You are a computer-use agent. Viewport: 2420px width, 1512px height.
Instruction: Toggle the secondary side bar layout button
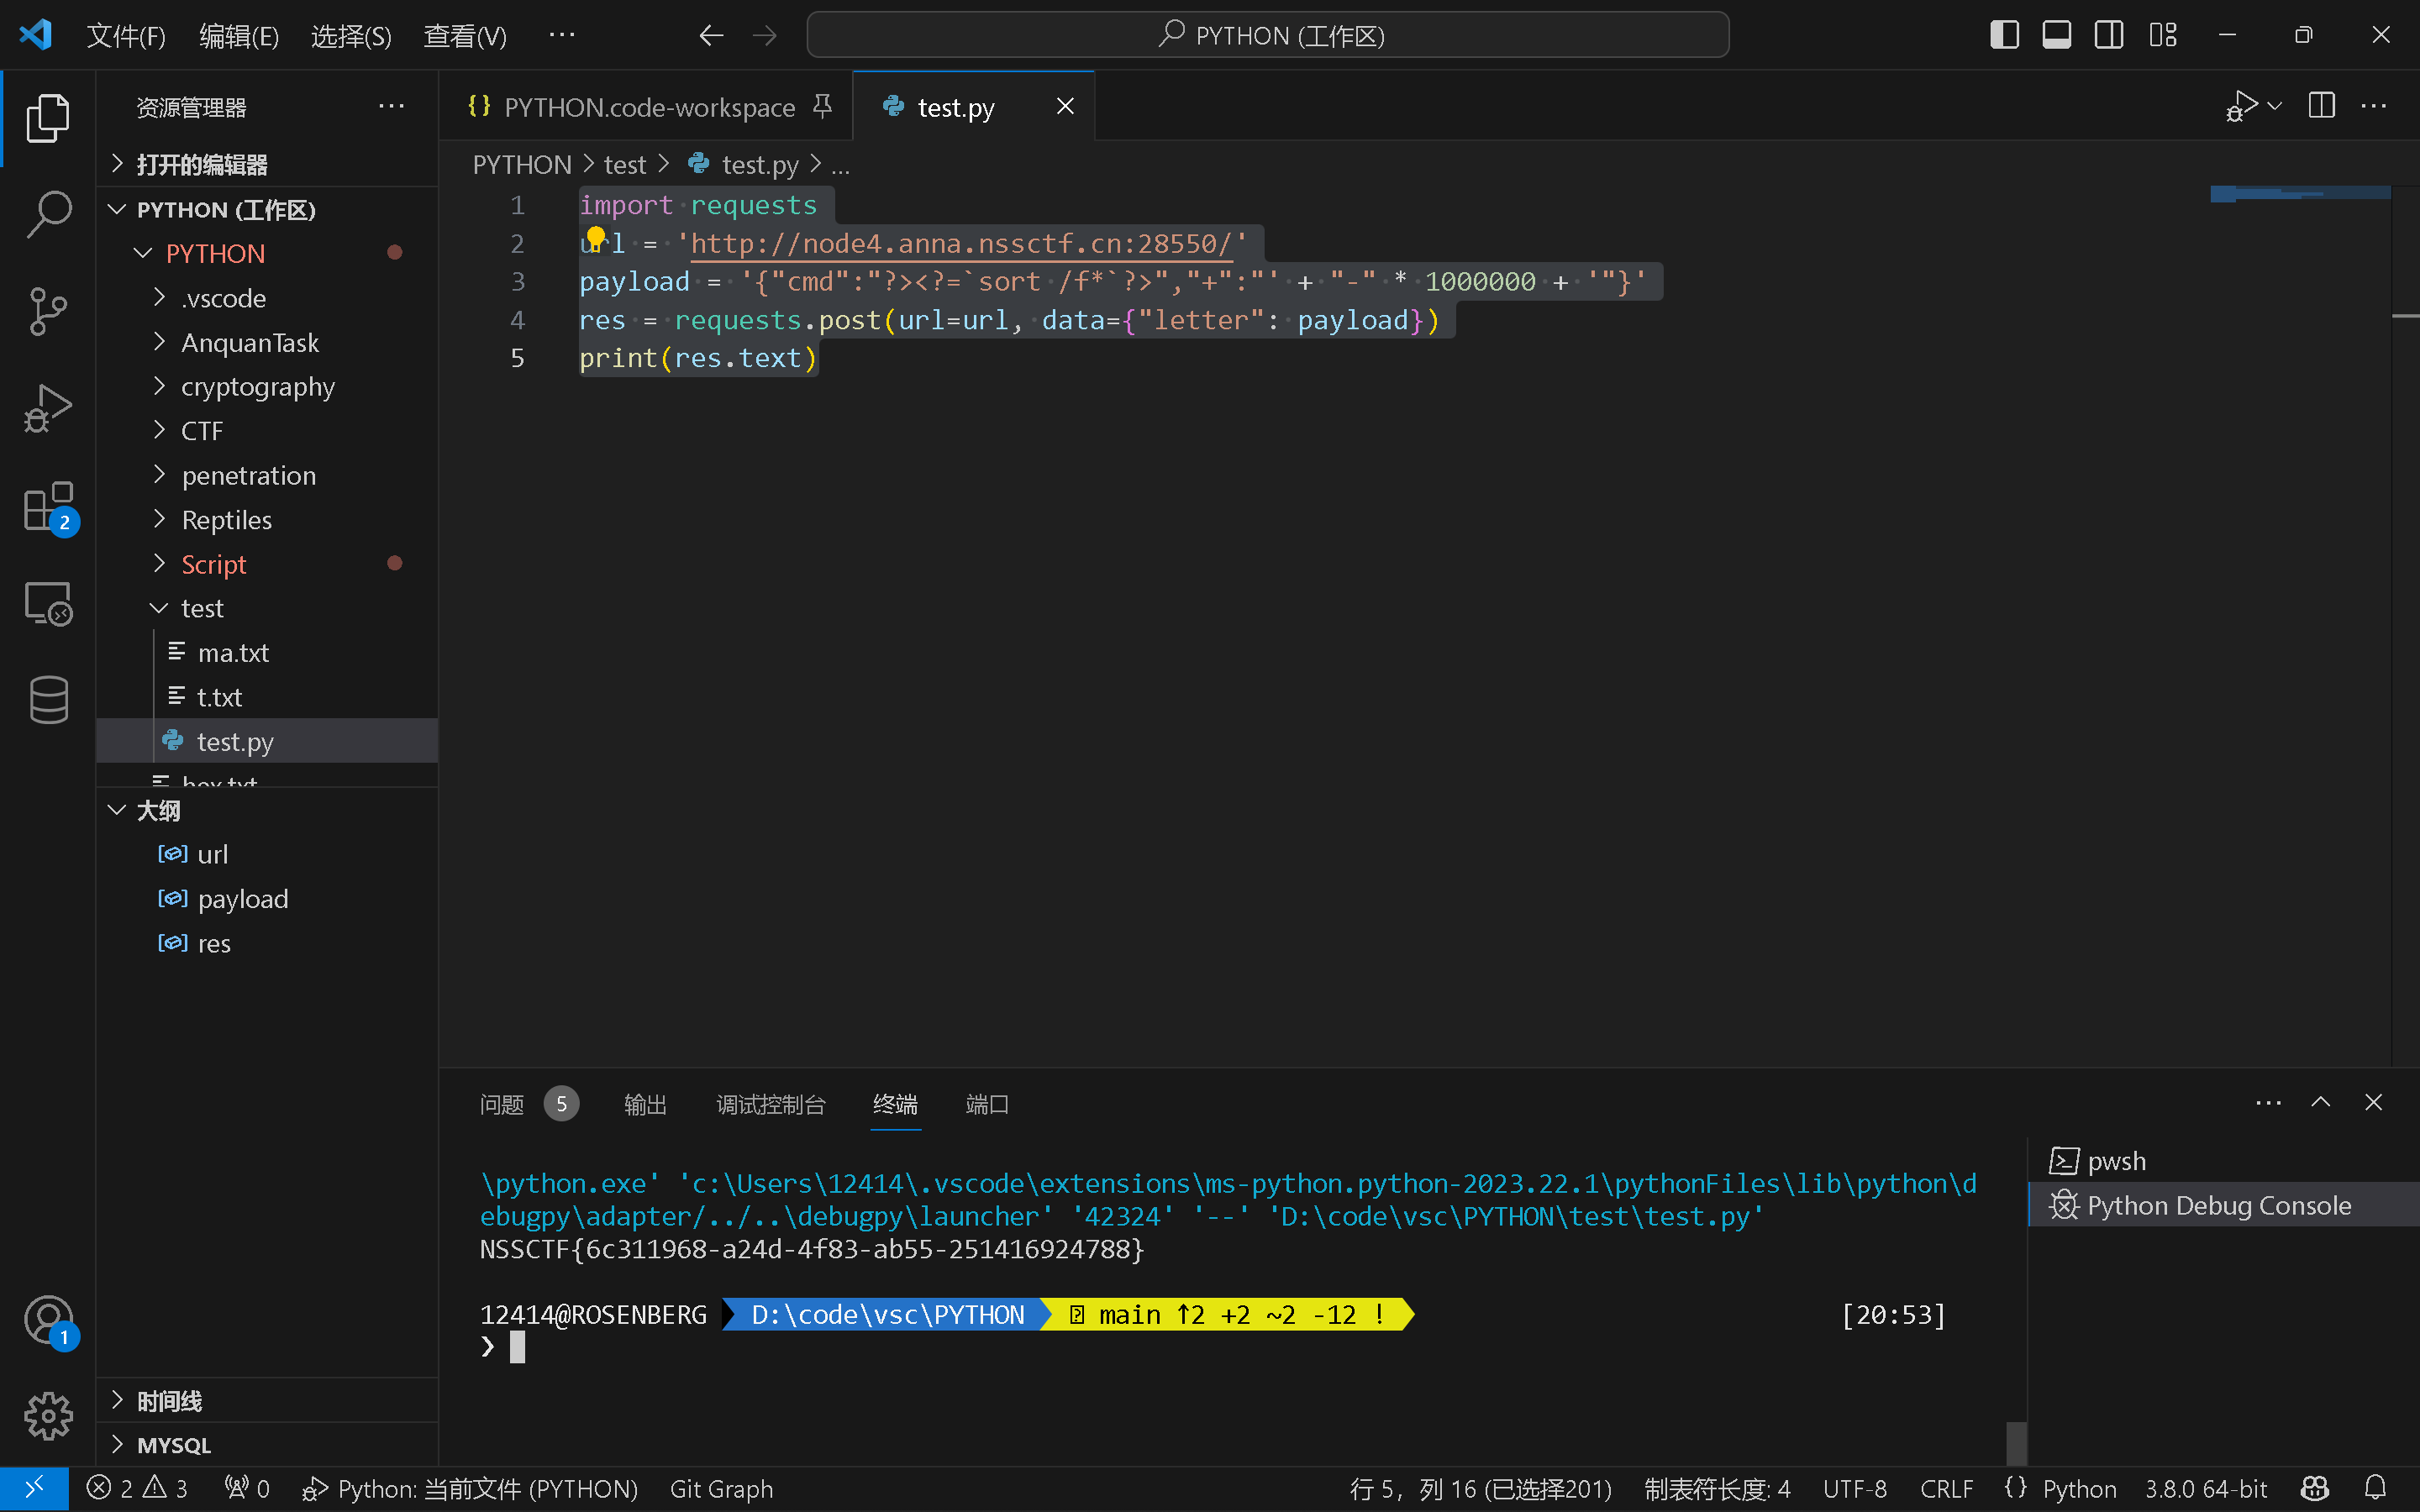[2109, 35]
